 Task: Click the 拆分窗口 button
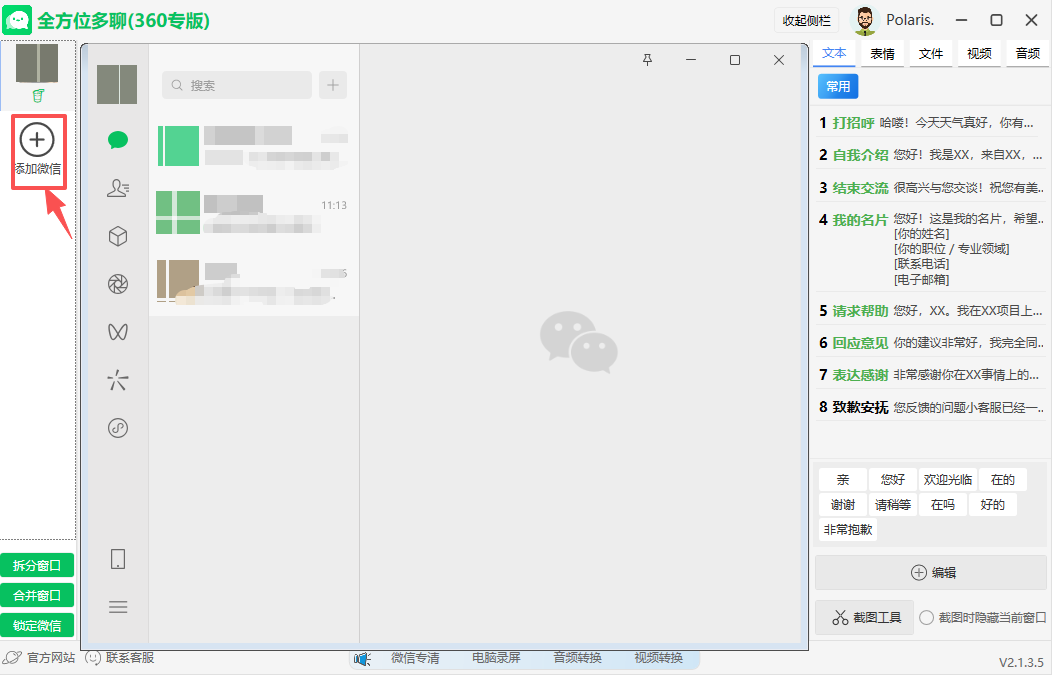tap(37, 566)
